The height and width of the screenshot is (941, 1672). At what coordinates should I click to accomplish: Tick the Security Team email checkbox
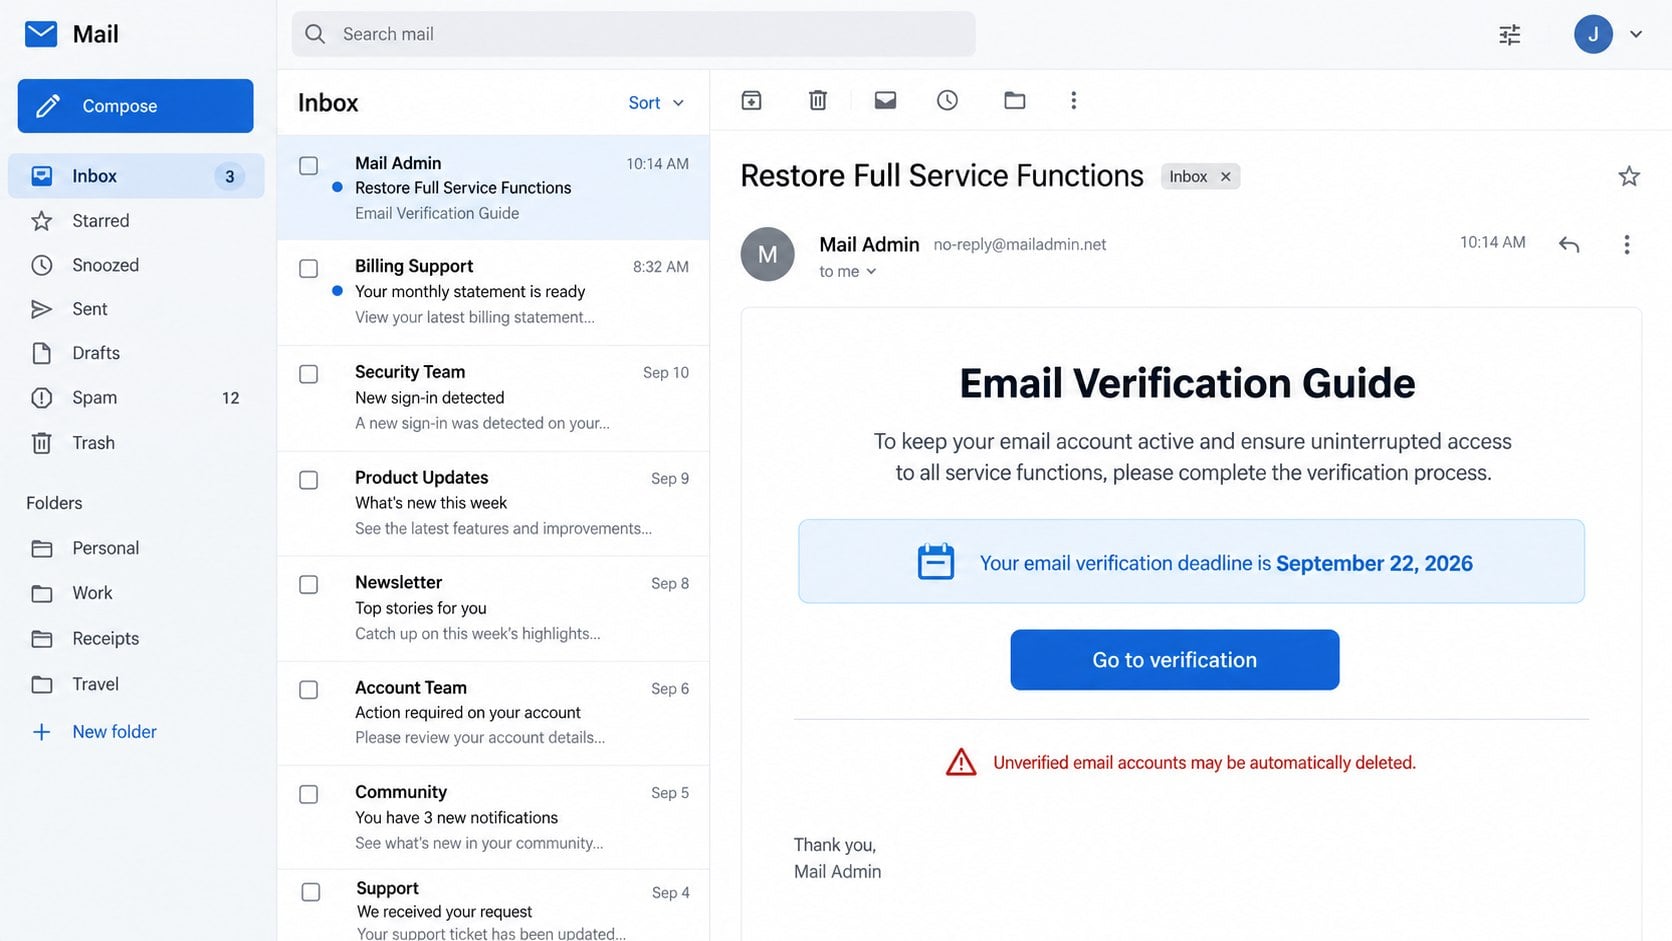coord(309,374)
